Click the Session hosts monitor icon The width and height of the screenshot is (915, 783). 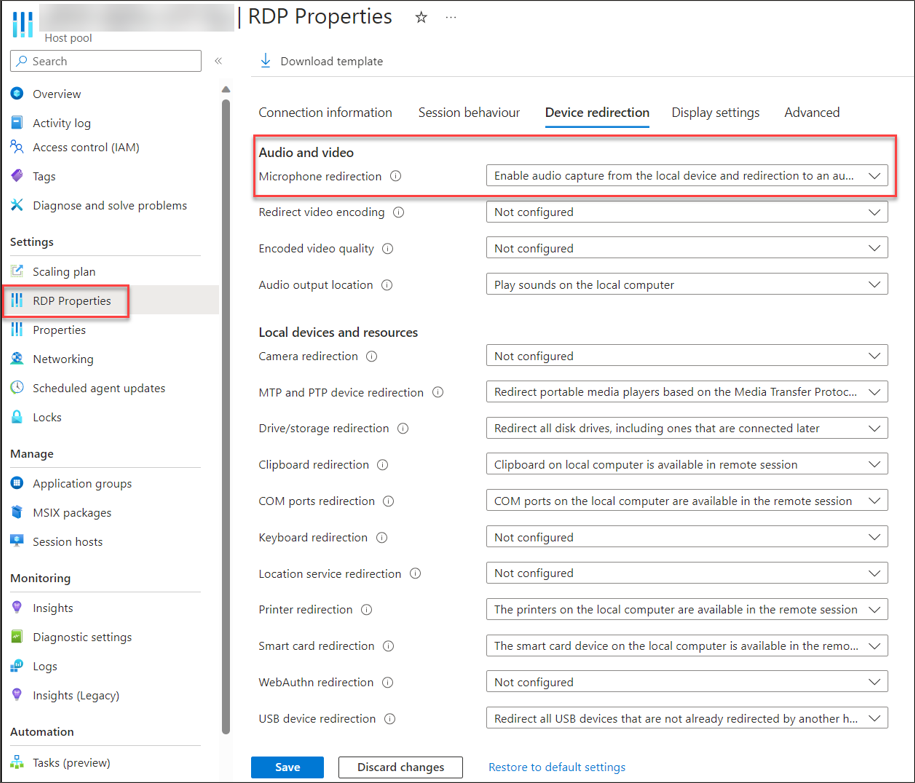point(17,541)
